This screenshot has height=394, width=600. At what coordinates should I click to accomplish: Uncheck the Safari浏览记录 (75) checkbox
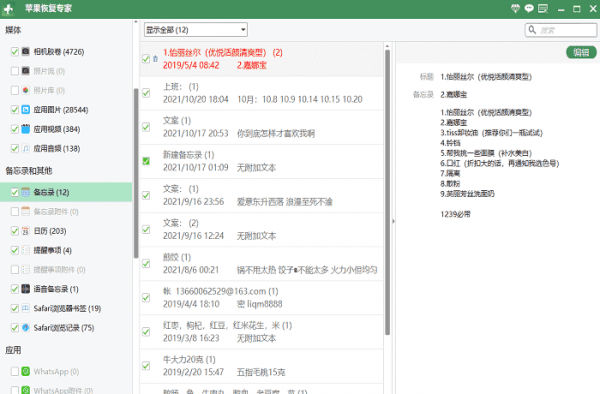[15, 327]
